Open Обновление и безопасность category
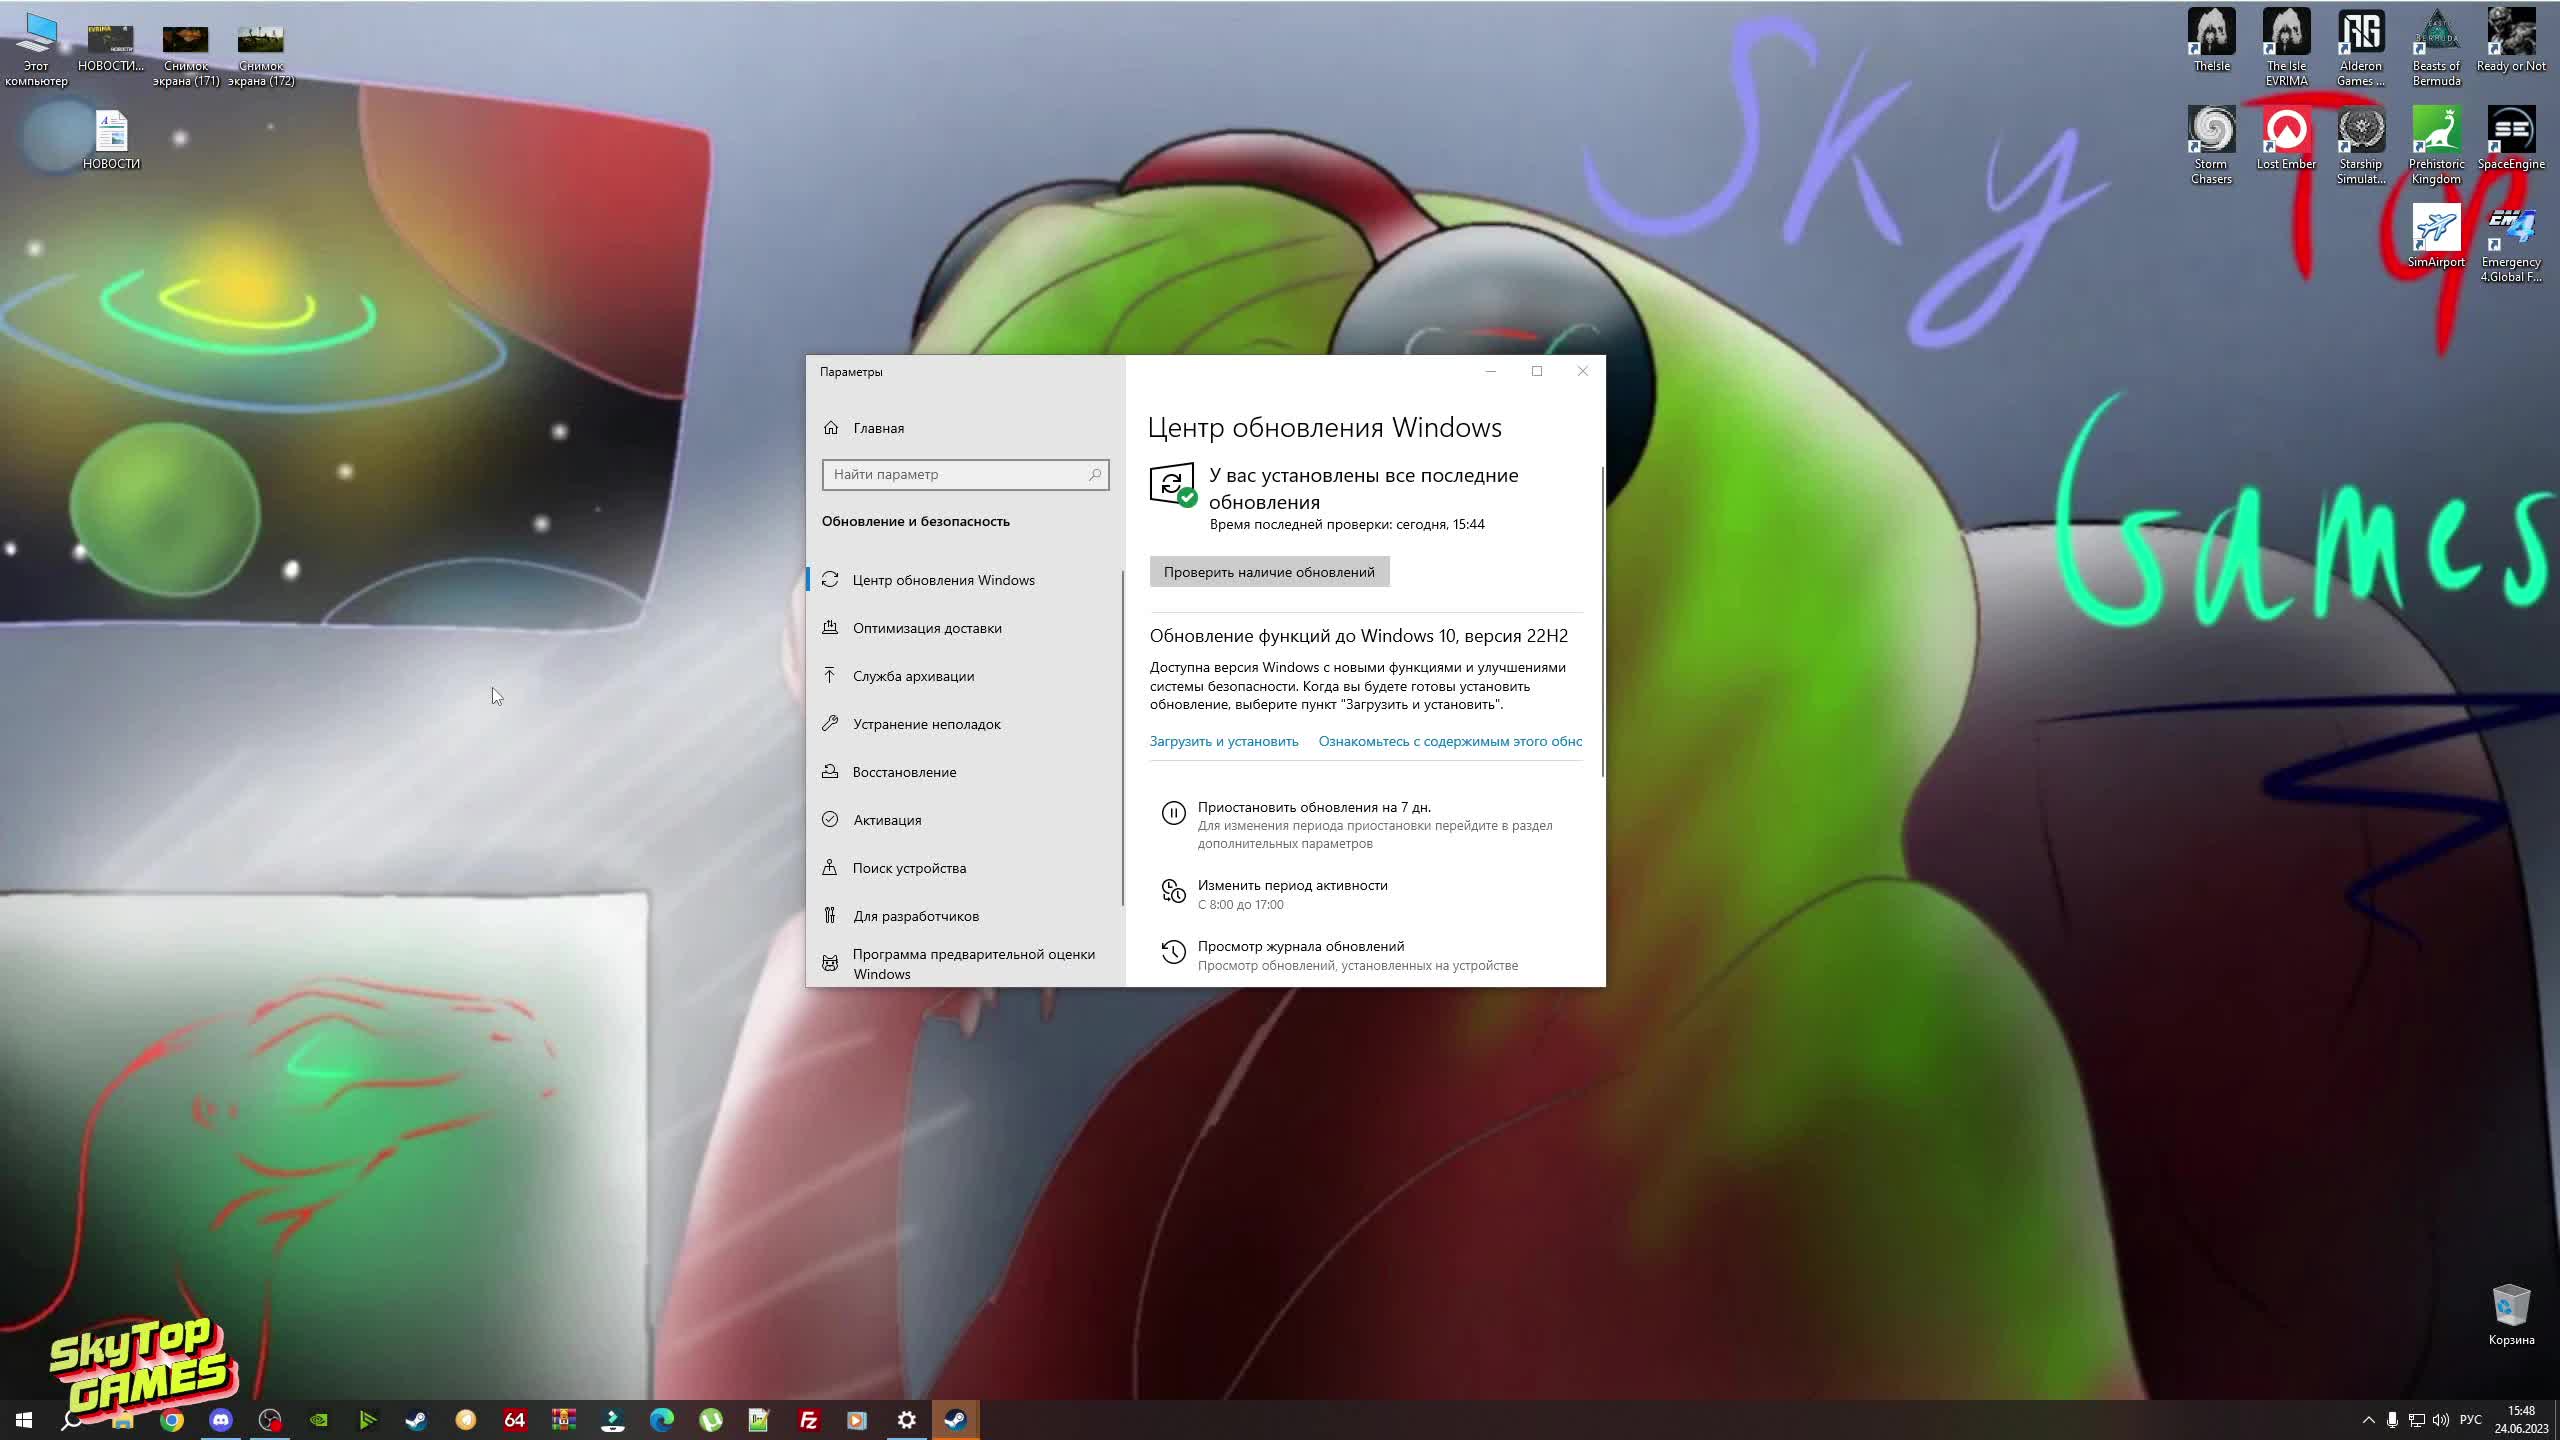The width and height of the screenshot is (2560, 1440). (914, 519)
